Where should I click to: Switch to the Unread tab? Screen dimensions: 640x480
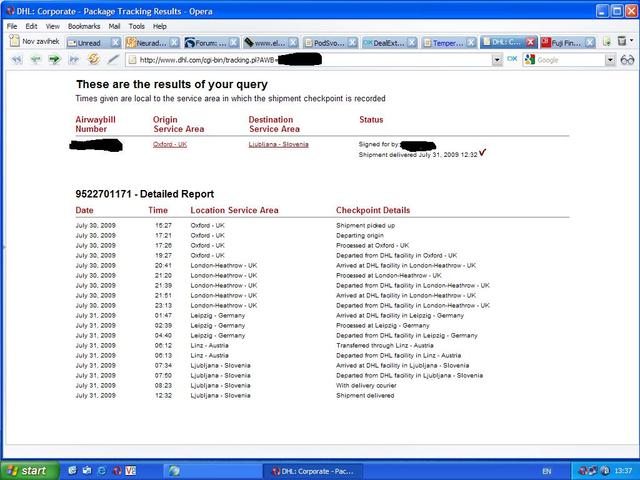[89, 42]
